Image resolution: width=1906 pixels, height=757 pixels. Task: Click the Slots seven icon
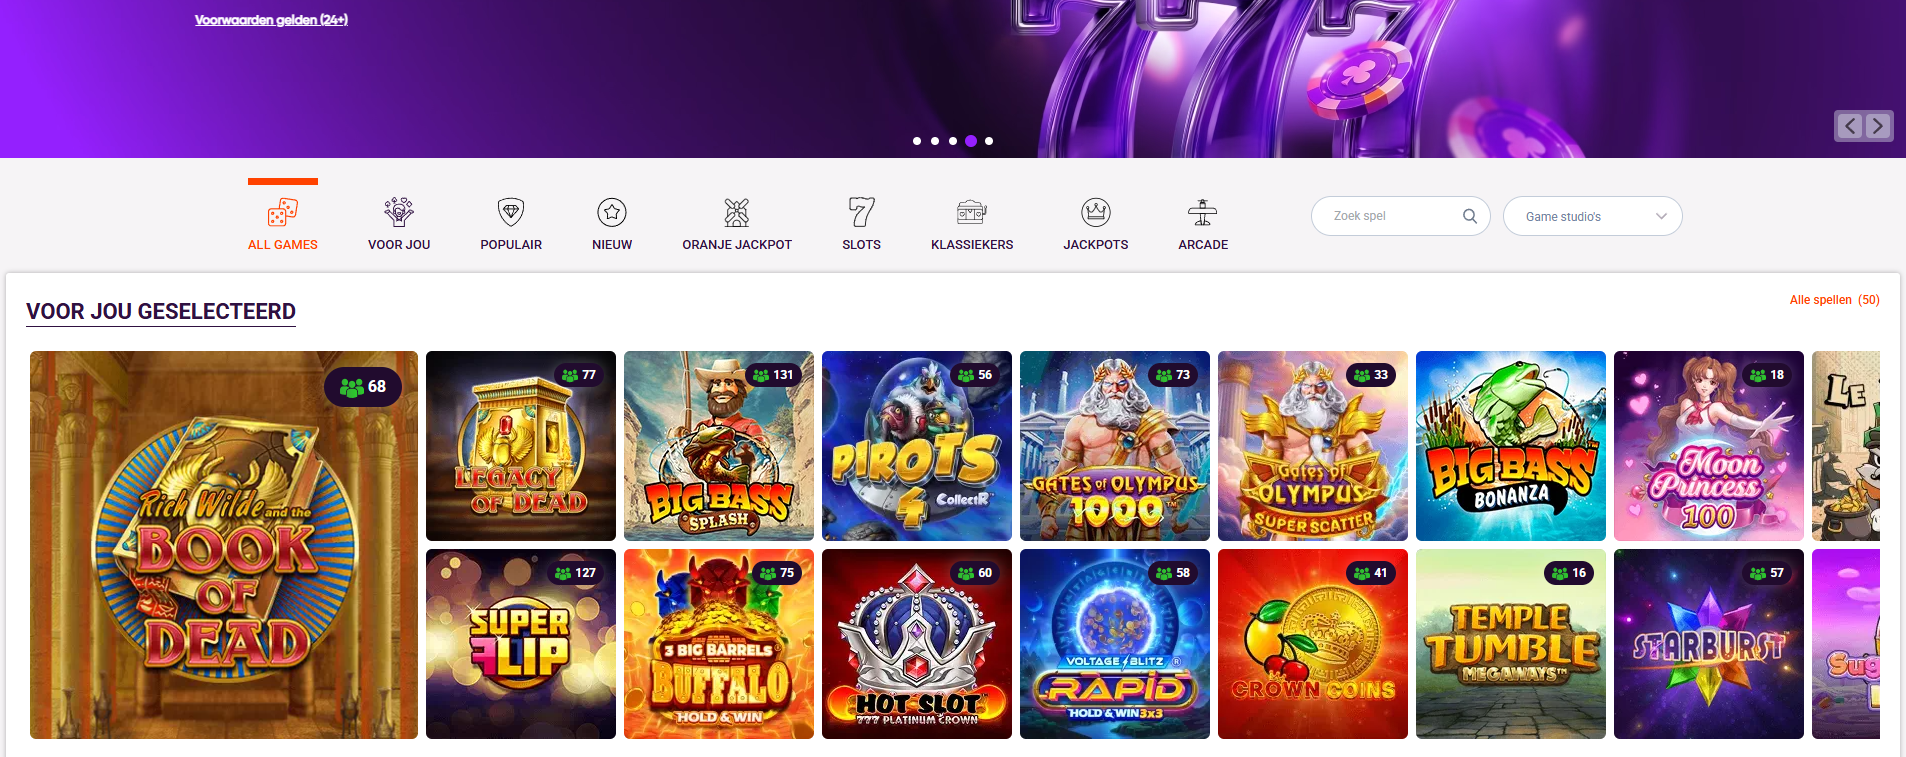click(x=861, y=212)
